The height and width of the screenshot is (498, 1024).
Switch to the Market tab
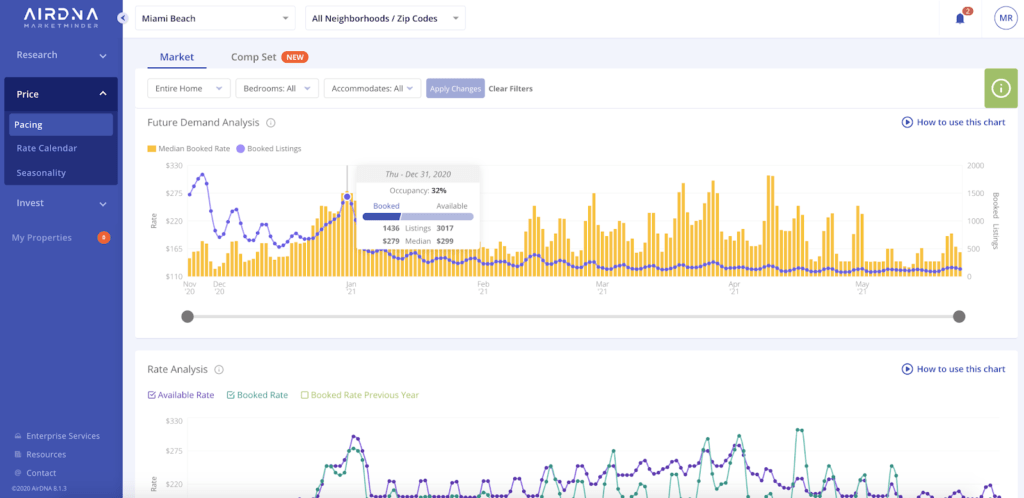(177, 57)
